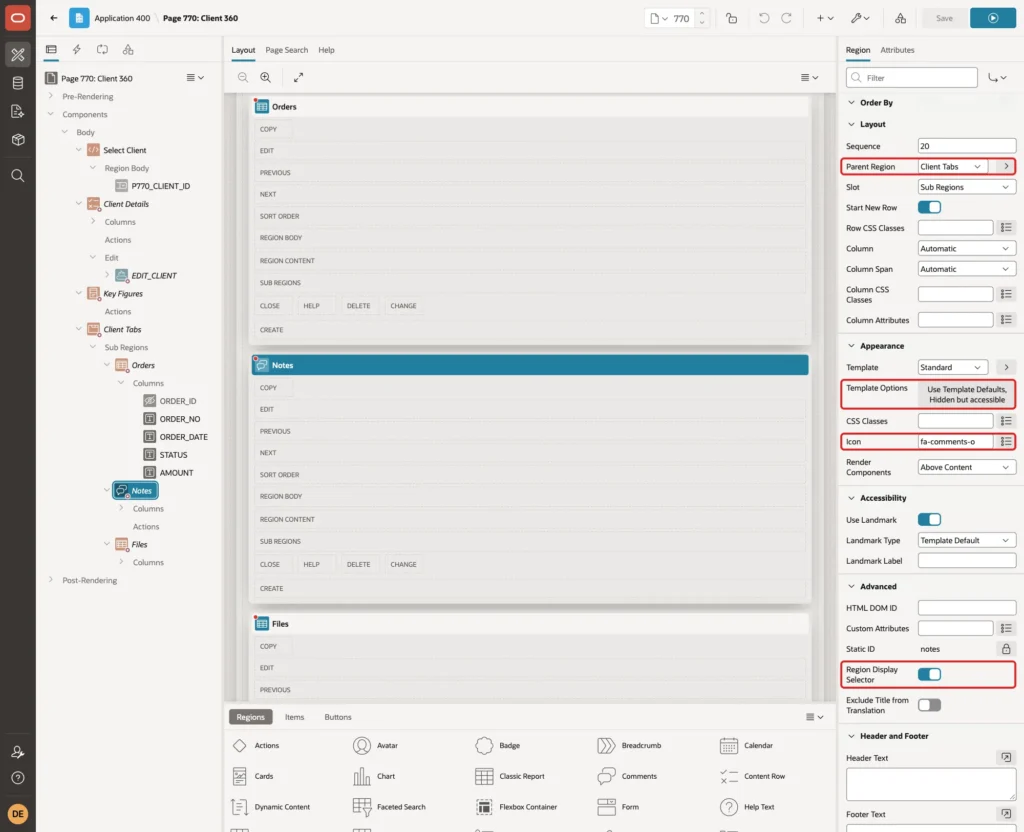Zoom out the layout view
Viewport: 1024px width, 832px height.
243,77
